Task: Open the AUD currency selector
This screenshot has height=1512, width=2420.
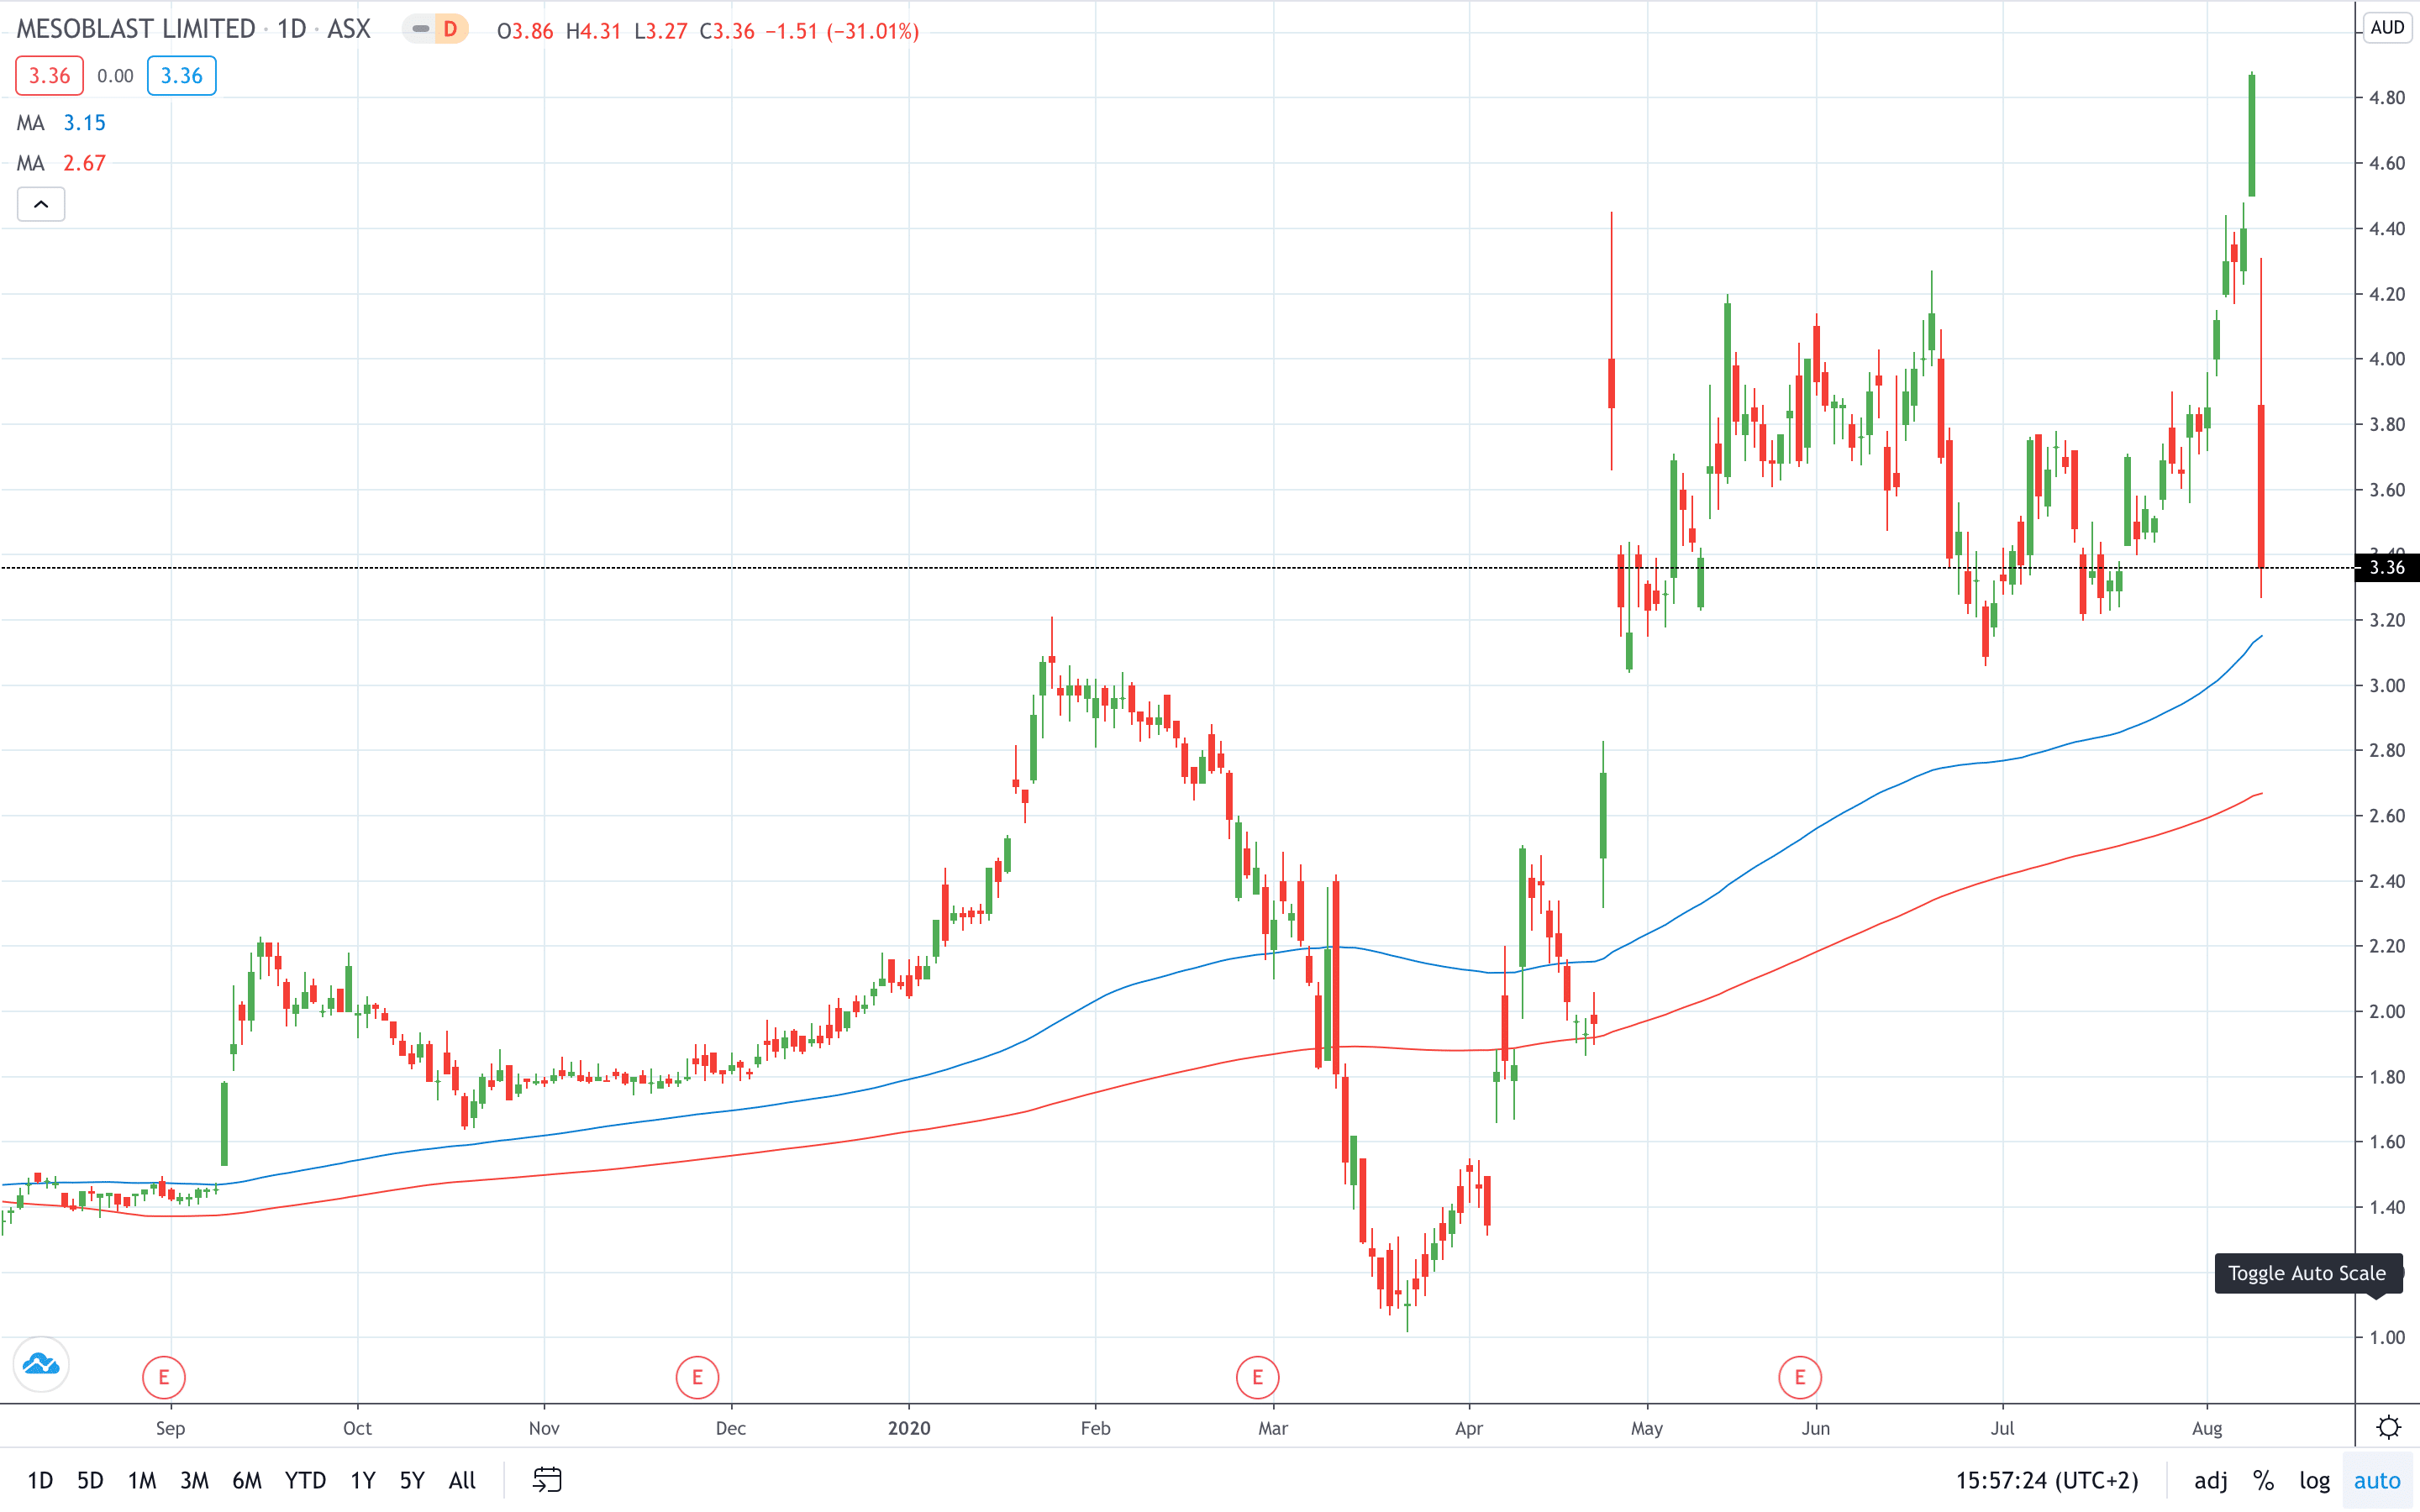Action: point(2387,28)
